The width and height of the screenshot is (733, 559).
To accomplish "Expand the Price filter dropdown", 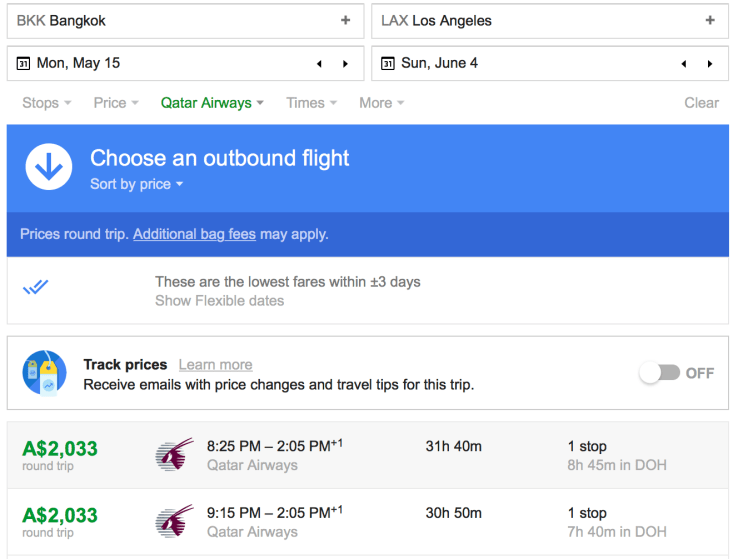I will click(x=117, y=103).
